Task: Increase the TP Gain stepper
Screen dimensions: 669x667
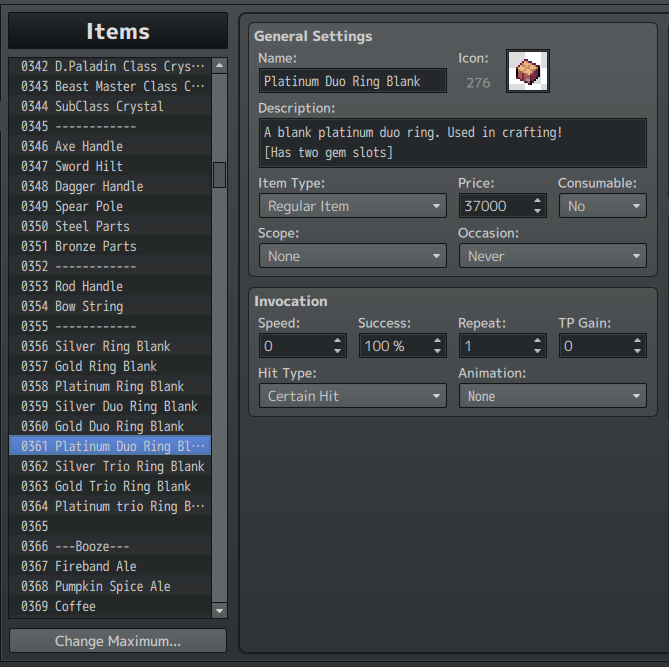Action: (637, 341)
